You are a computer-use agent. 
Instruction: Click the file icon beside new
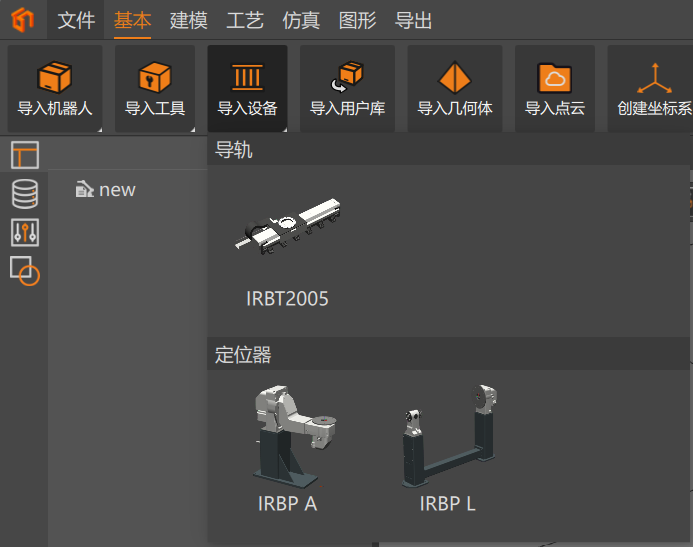pos(84,189)
